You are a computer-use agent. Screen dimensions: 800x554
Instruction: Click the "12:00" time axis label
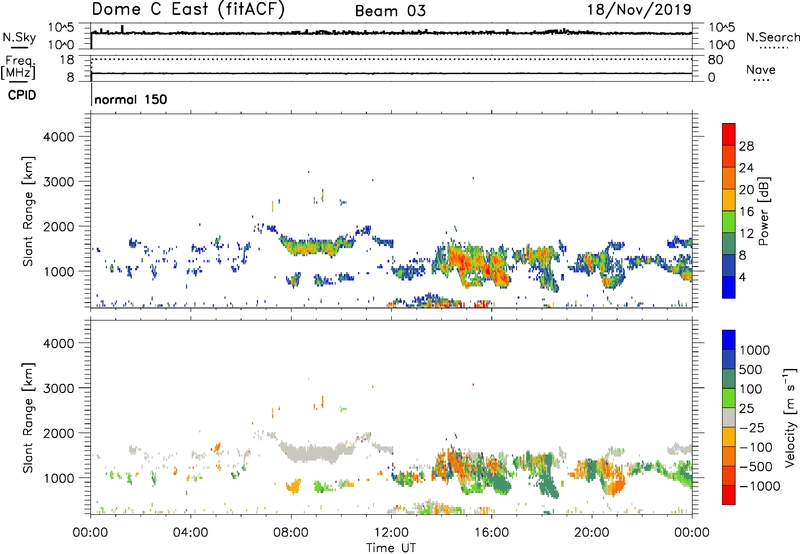coord(391,533)
